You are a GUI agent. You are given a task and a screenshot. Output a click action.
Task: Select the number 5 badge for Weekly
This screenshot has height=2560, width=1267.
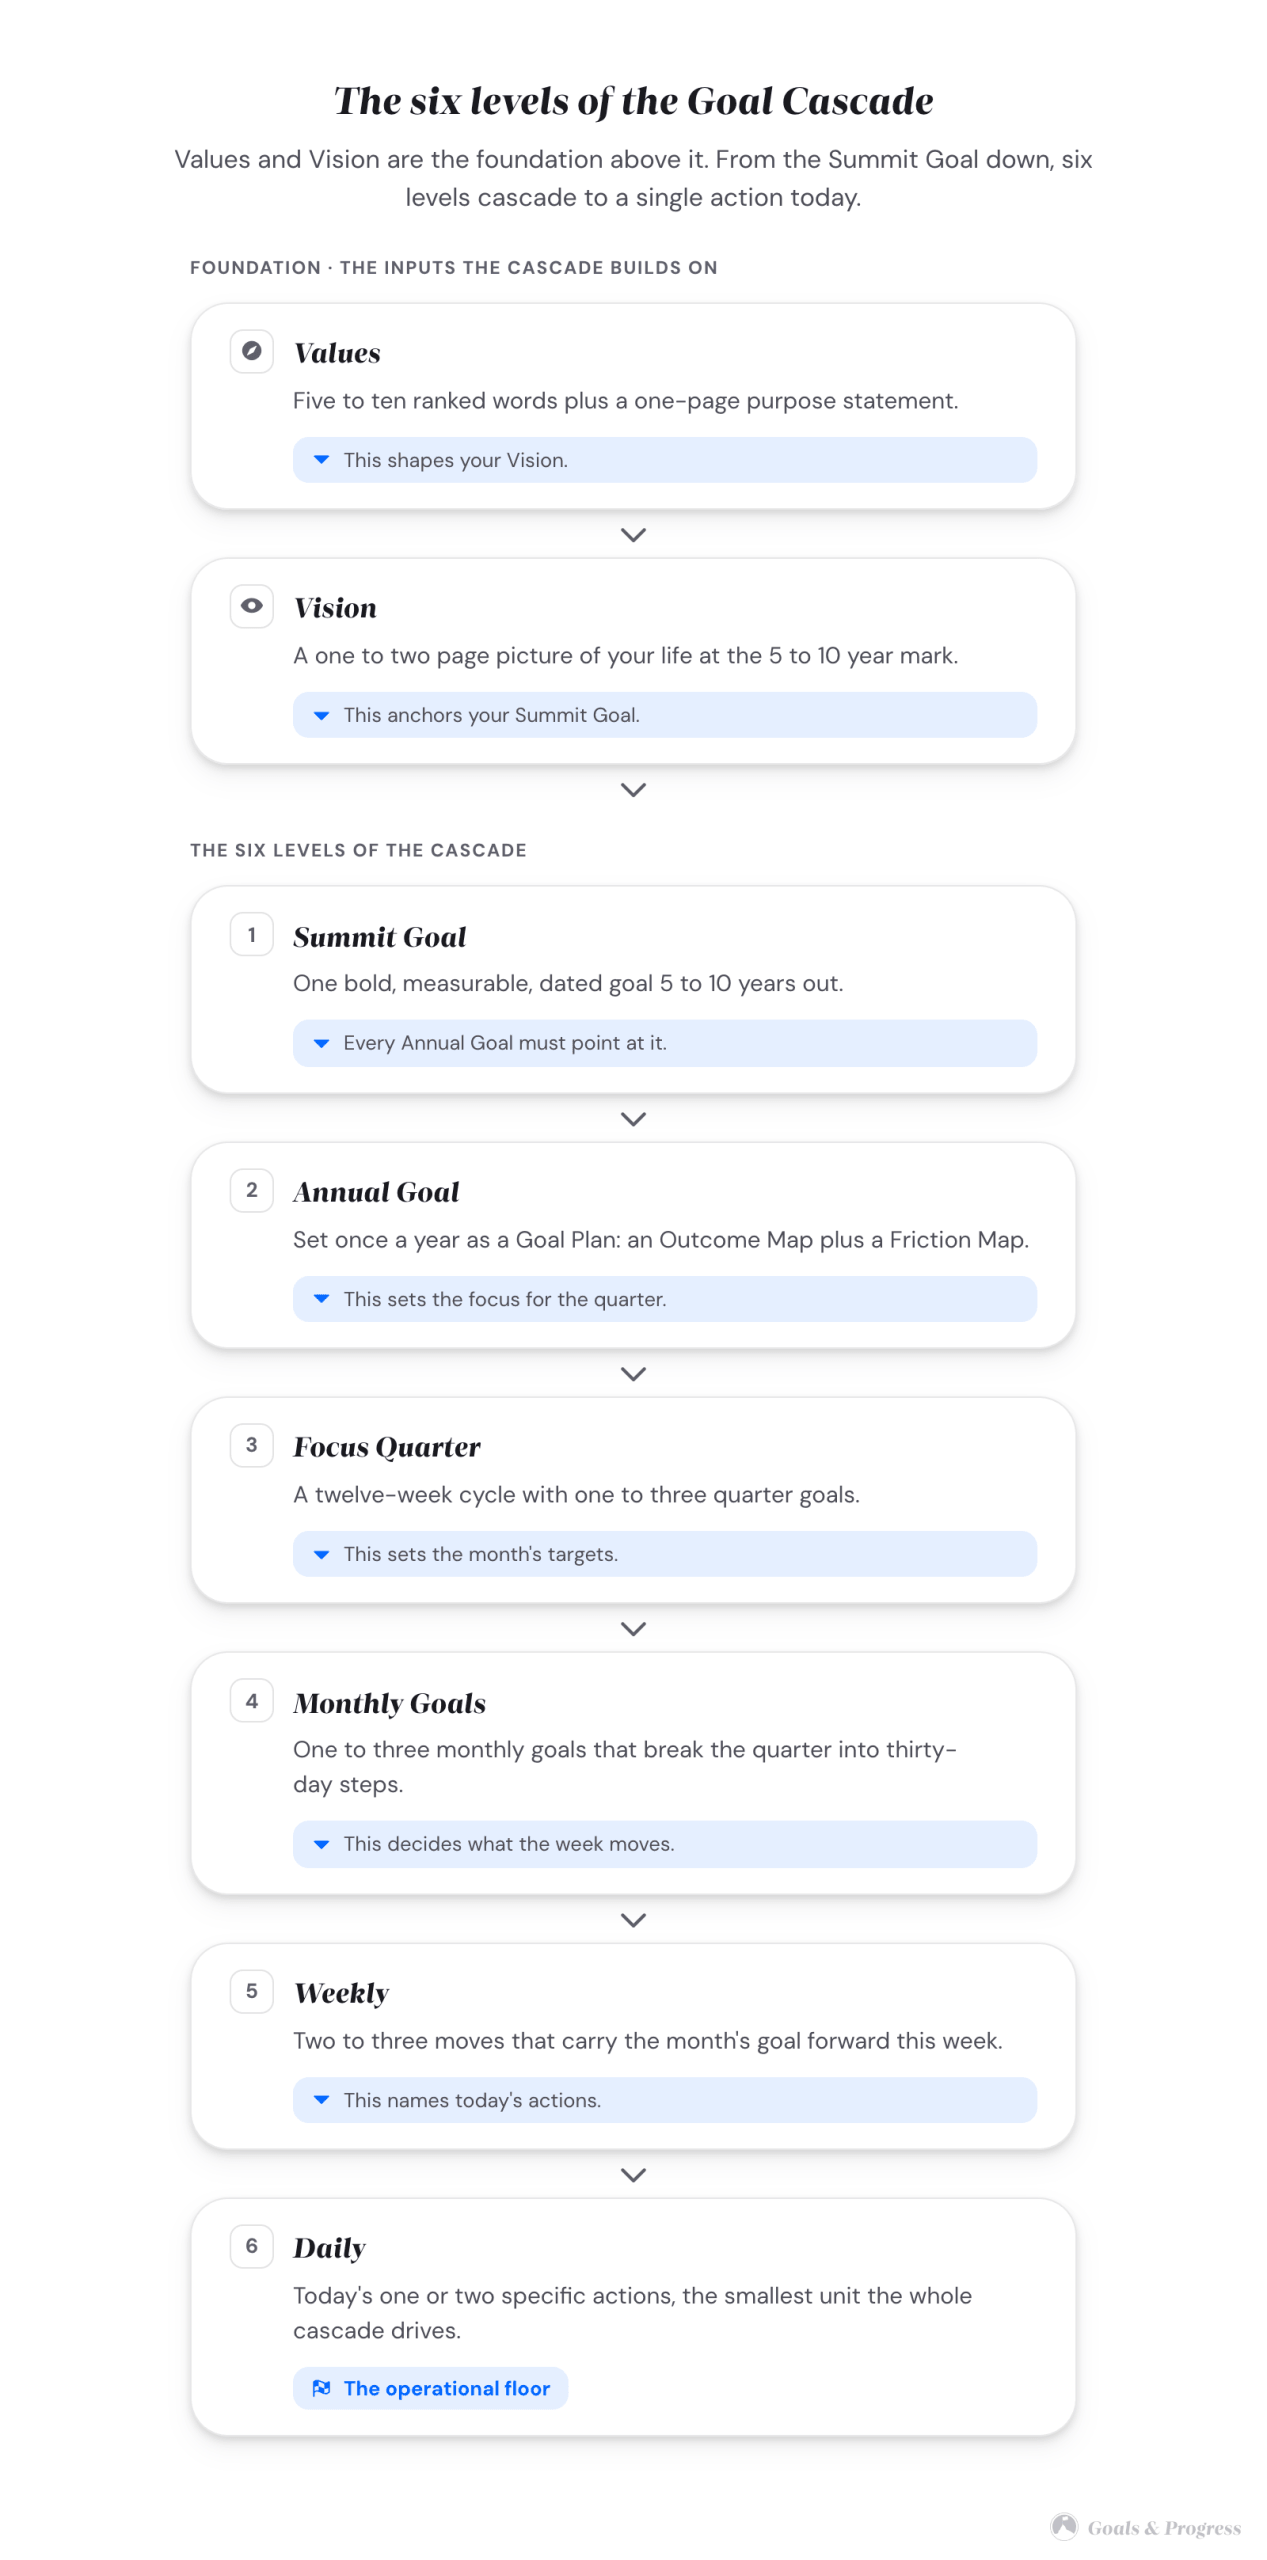click(x=252, y=1991)
